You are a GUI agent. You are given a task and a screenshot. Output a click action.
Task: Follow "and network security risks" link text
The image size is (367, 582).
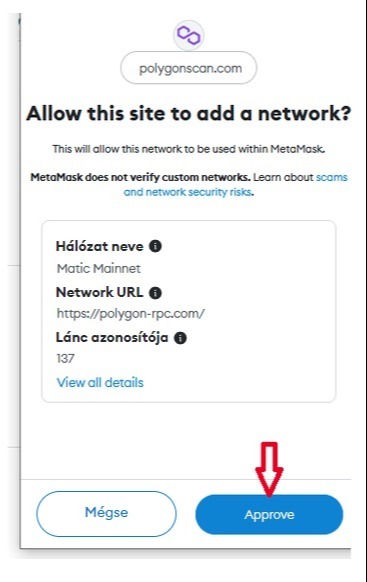pyautogui.click(x=188, y=192)
